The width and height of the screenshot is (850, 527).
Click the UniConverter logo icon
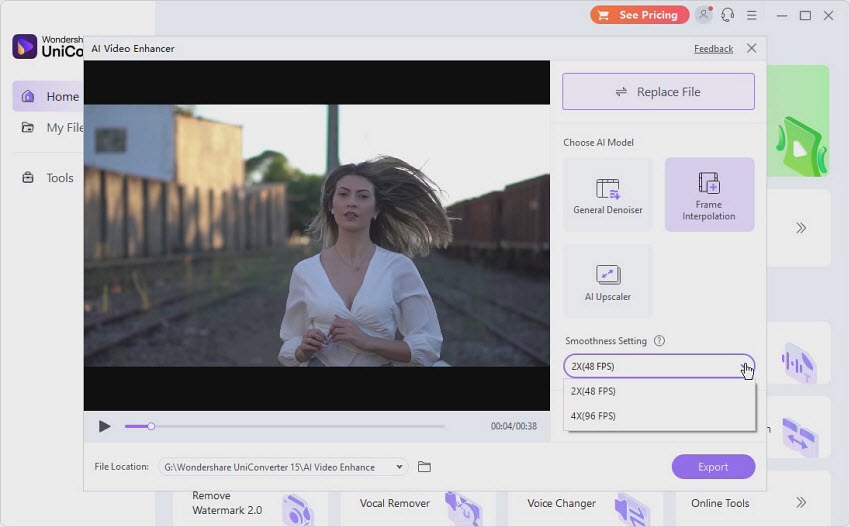click(x=25, y=47)
